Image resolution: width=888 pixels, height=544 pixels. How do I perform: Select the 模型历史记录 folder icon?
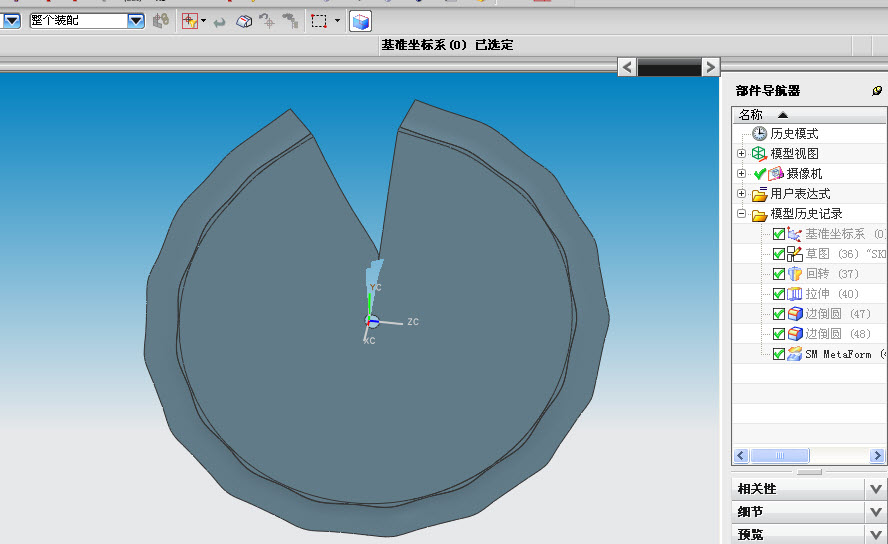coord(759,215)
